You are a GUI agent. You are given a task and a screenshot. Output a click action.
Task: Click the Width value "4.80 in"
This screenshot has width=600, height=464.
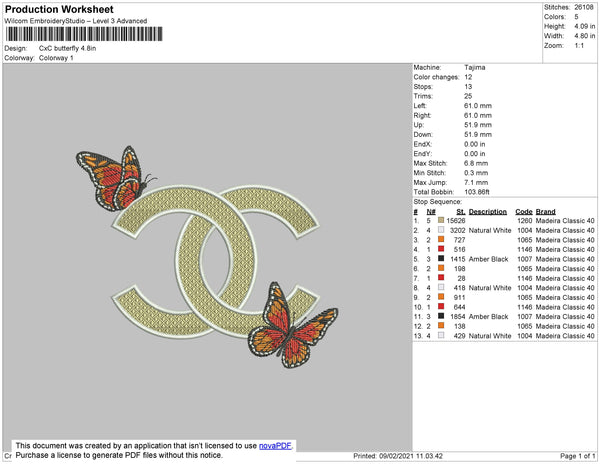(x=584, y=36)
